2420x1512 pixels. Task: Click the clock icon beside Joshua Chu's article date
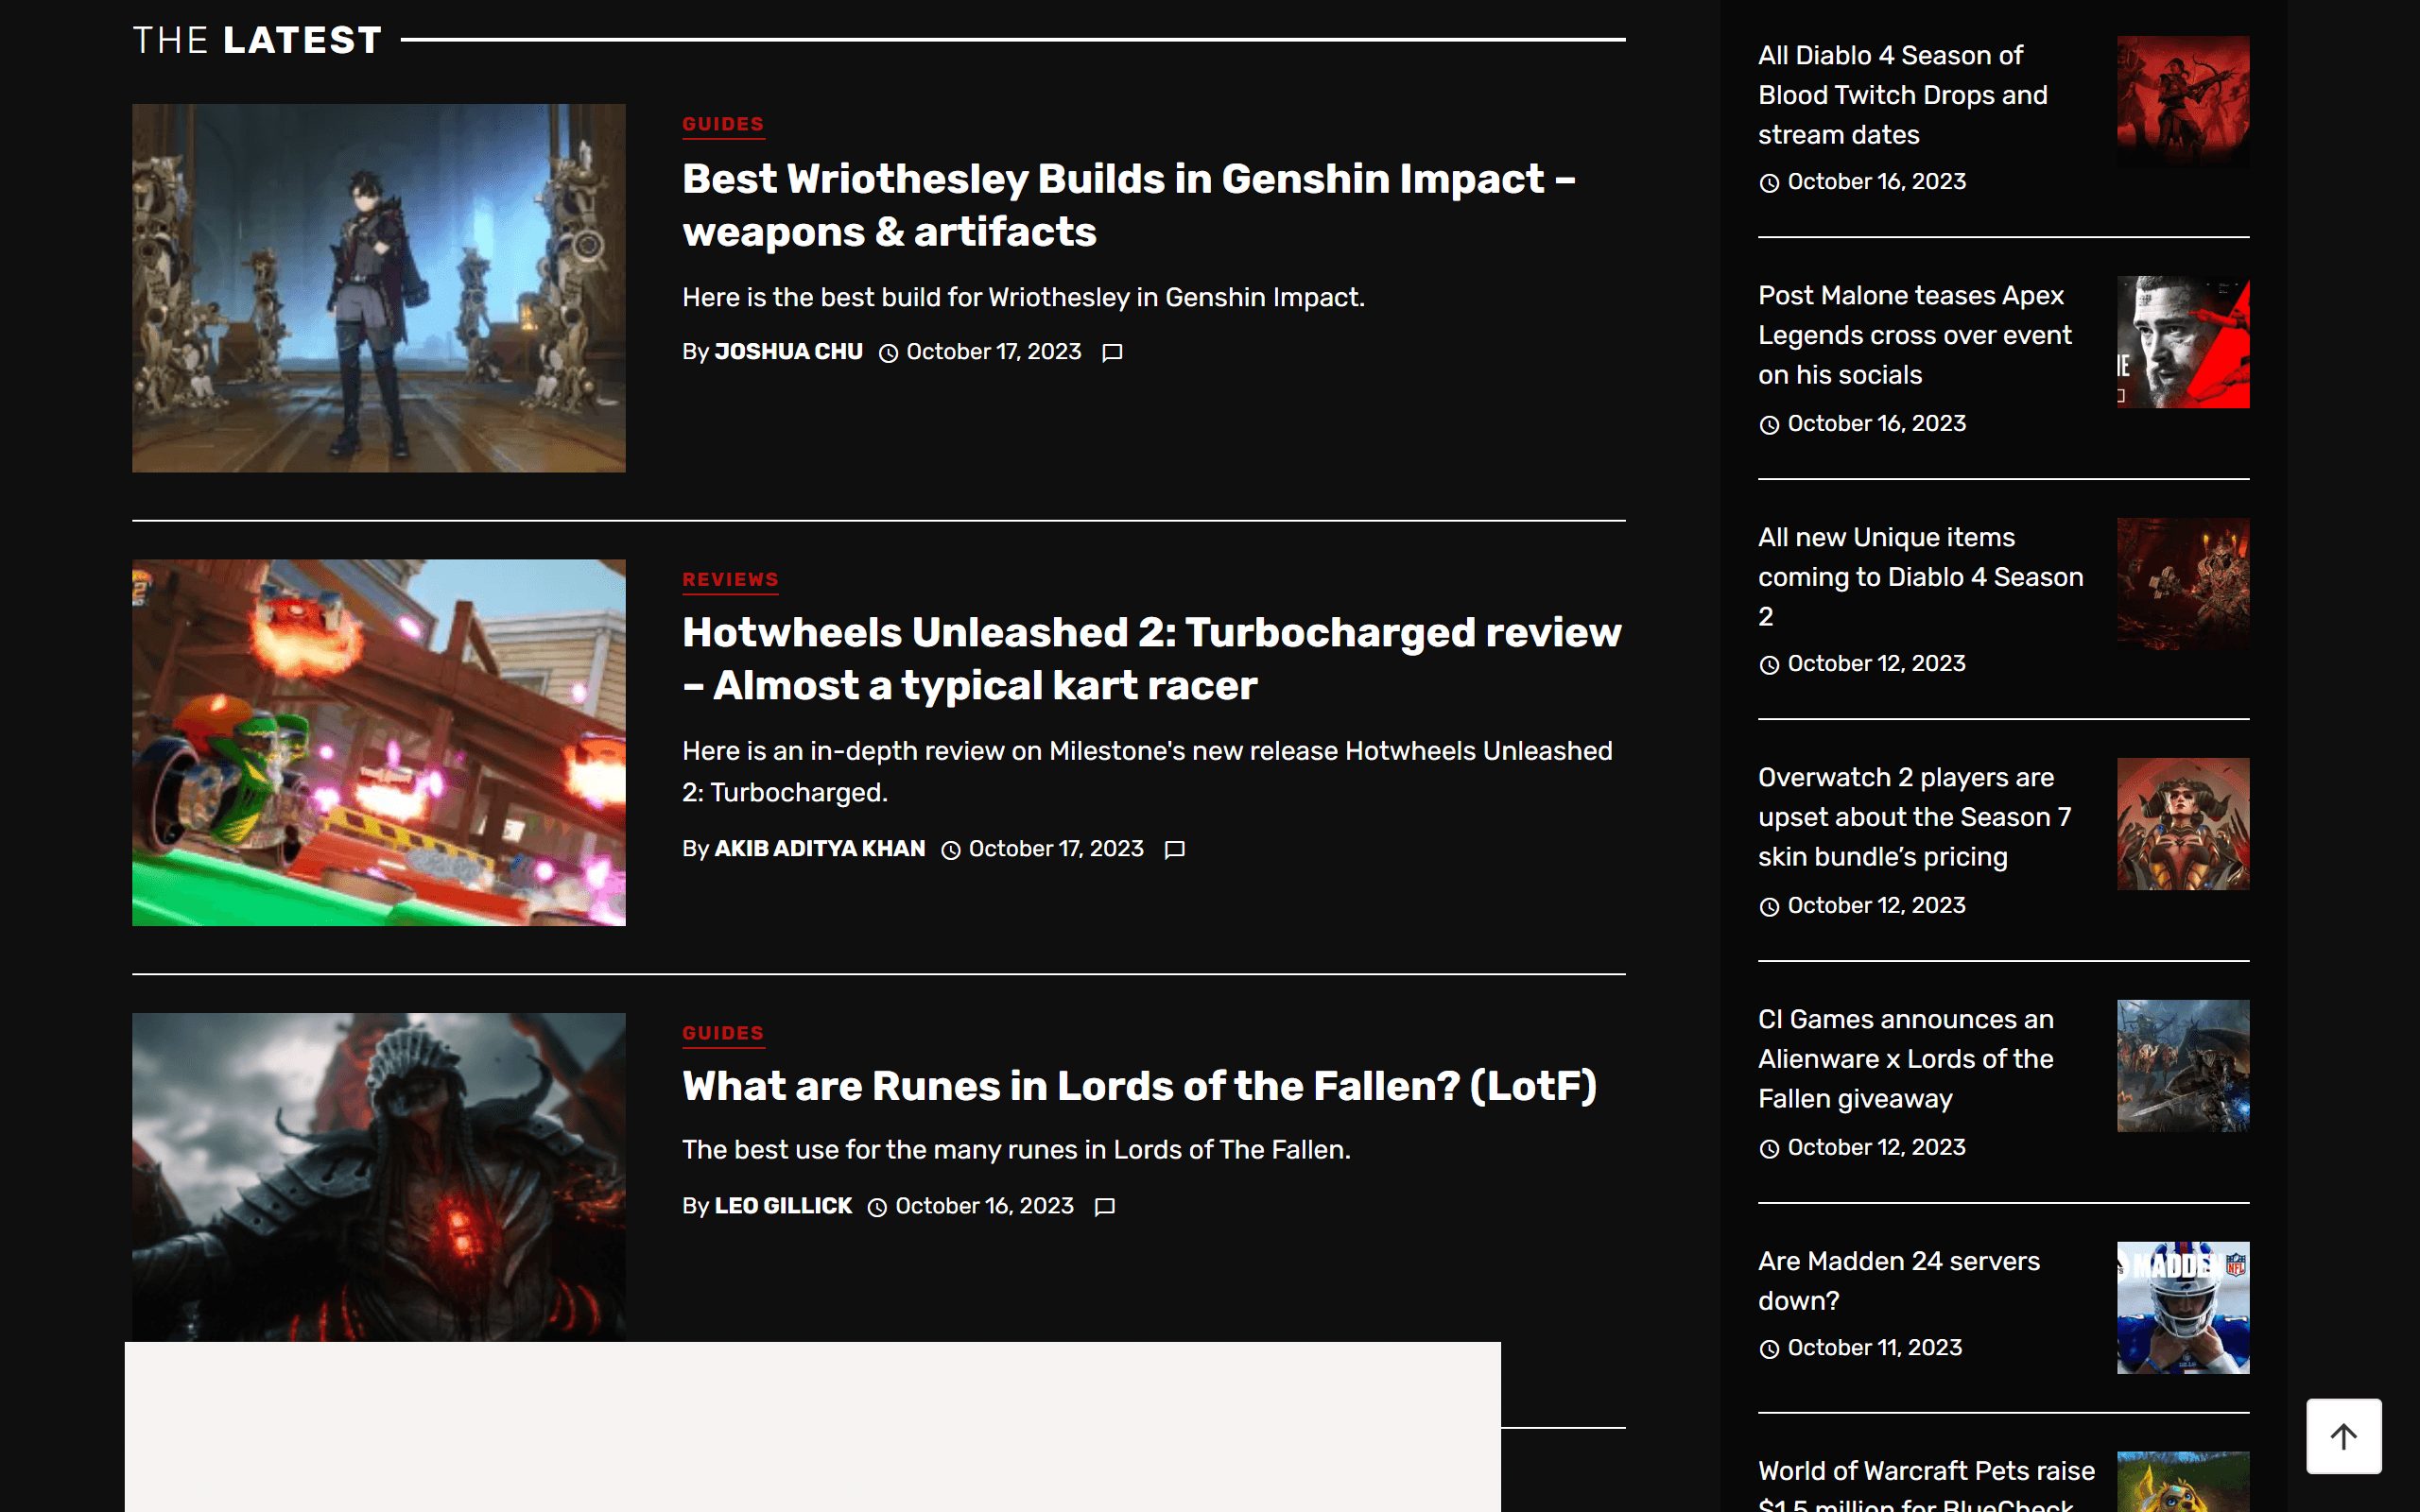pyautogui.click(x=889, y=352)
